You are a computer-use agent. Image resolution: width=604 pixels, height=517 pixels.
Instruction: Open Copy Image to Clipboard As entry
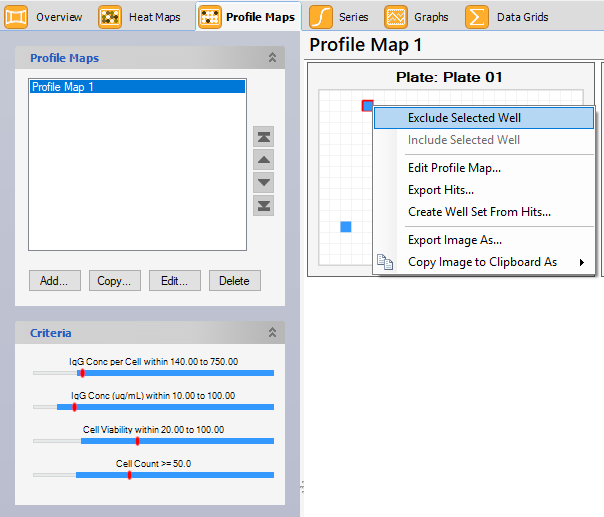click(484, 262)
